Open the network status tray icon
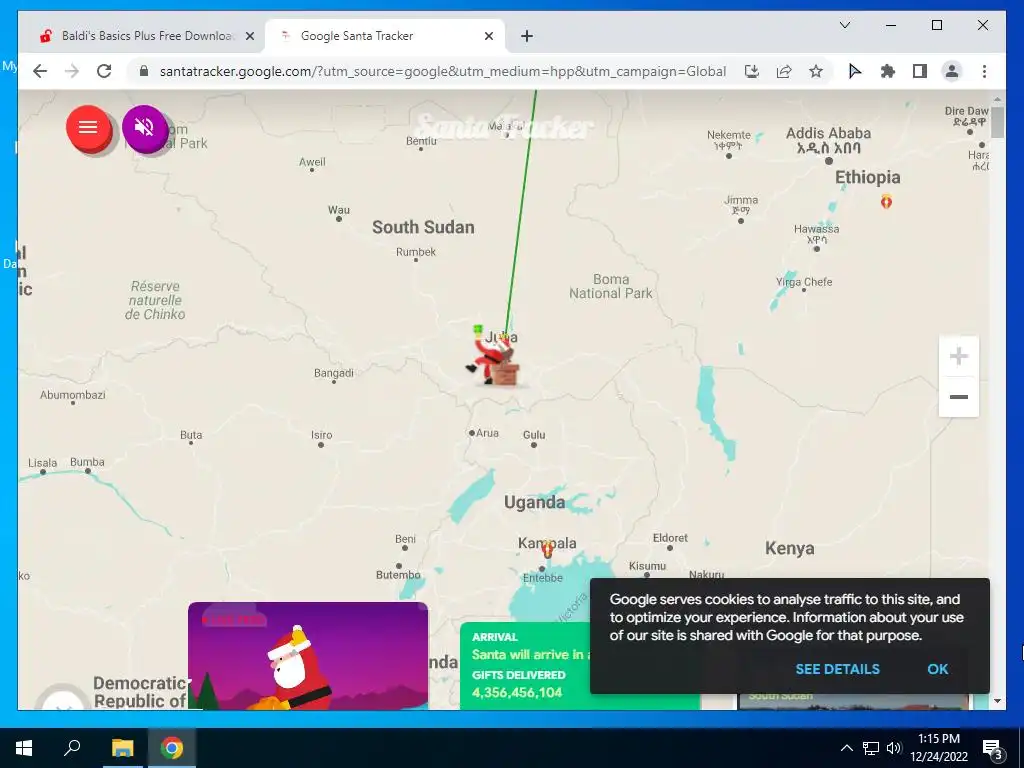This screenshot has width=1024, height=768. click(x=871, y=748)
